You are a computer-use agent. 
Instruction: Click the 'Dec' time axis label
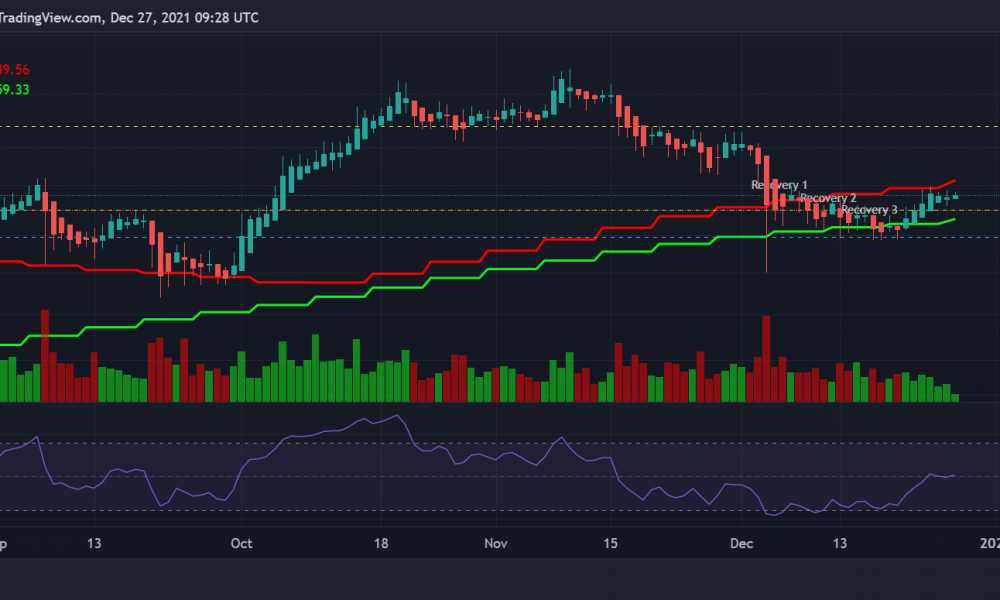point(741,543)
